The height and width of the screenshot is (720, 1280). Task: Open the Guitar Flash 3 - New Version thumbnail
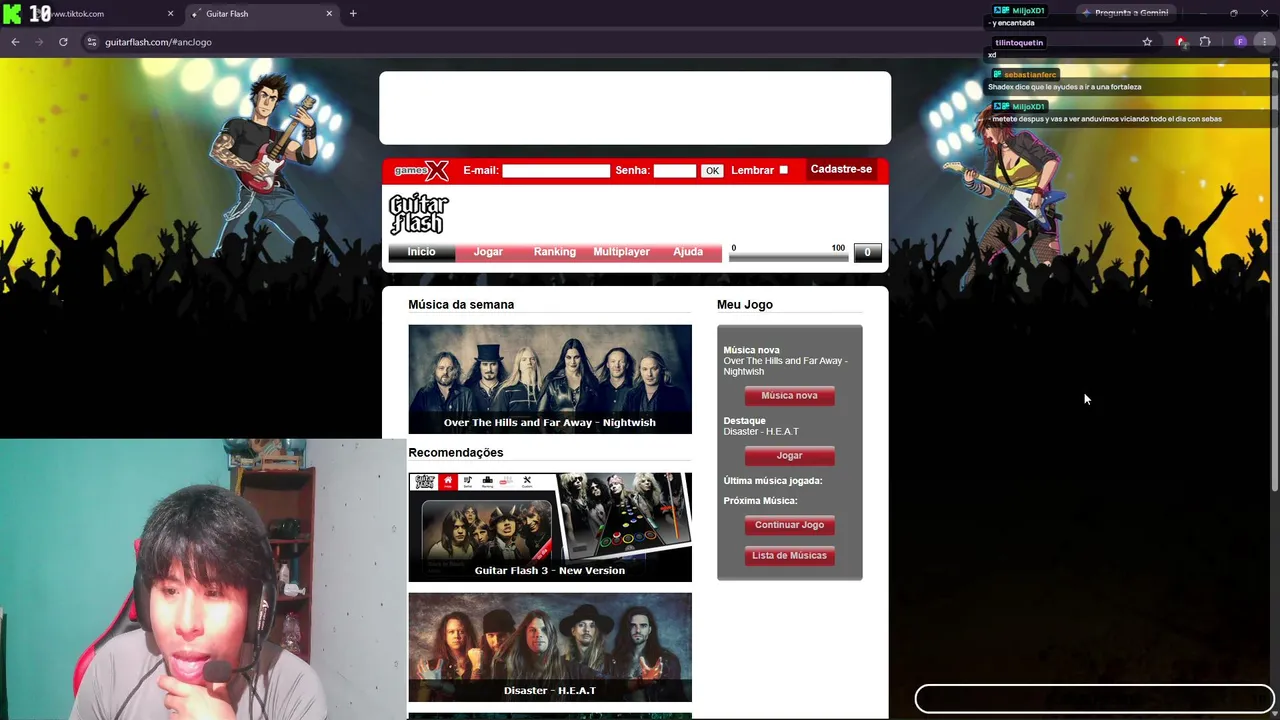[550, 527]
